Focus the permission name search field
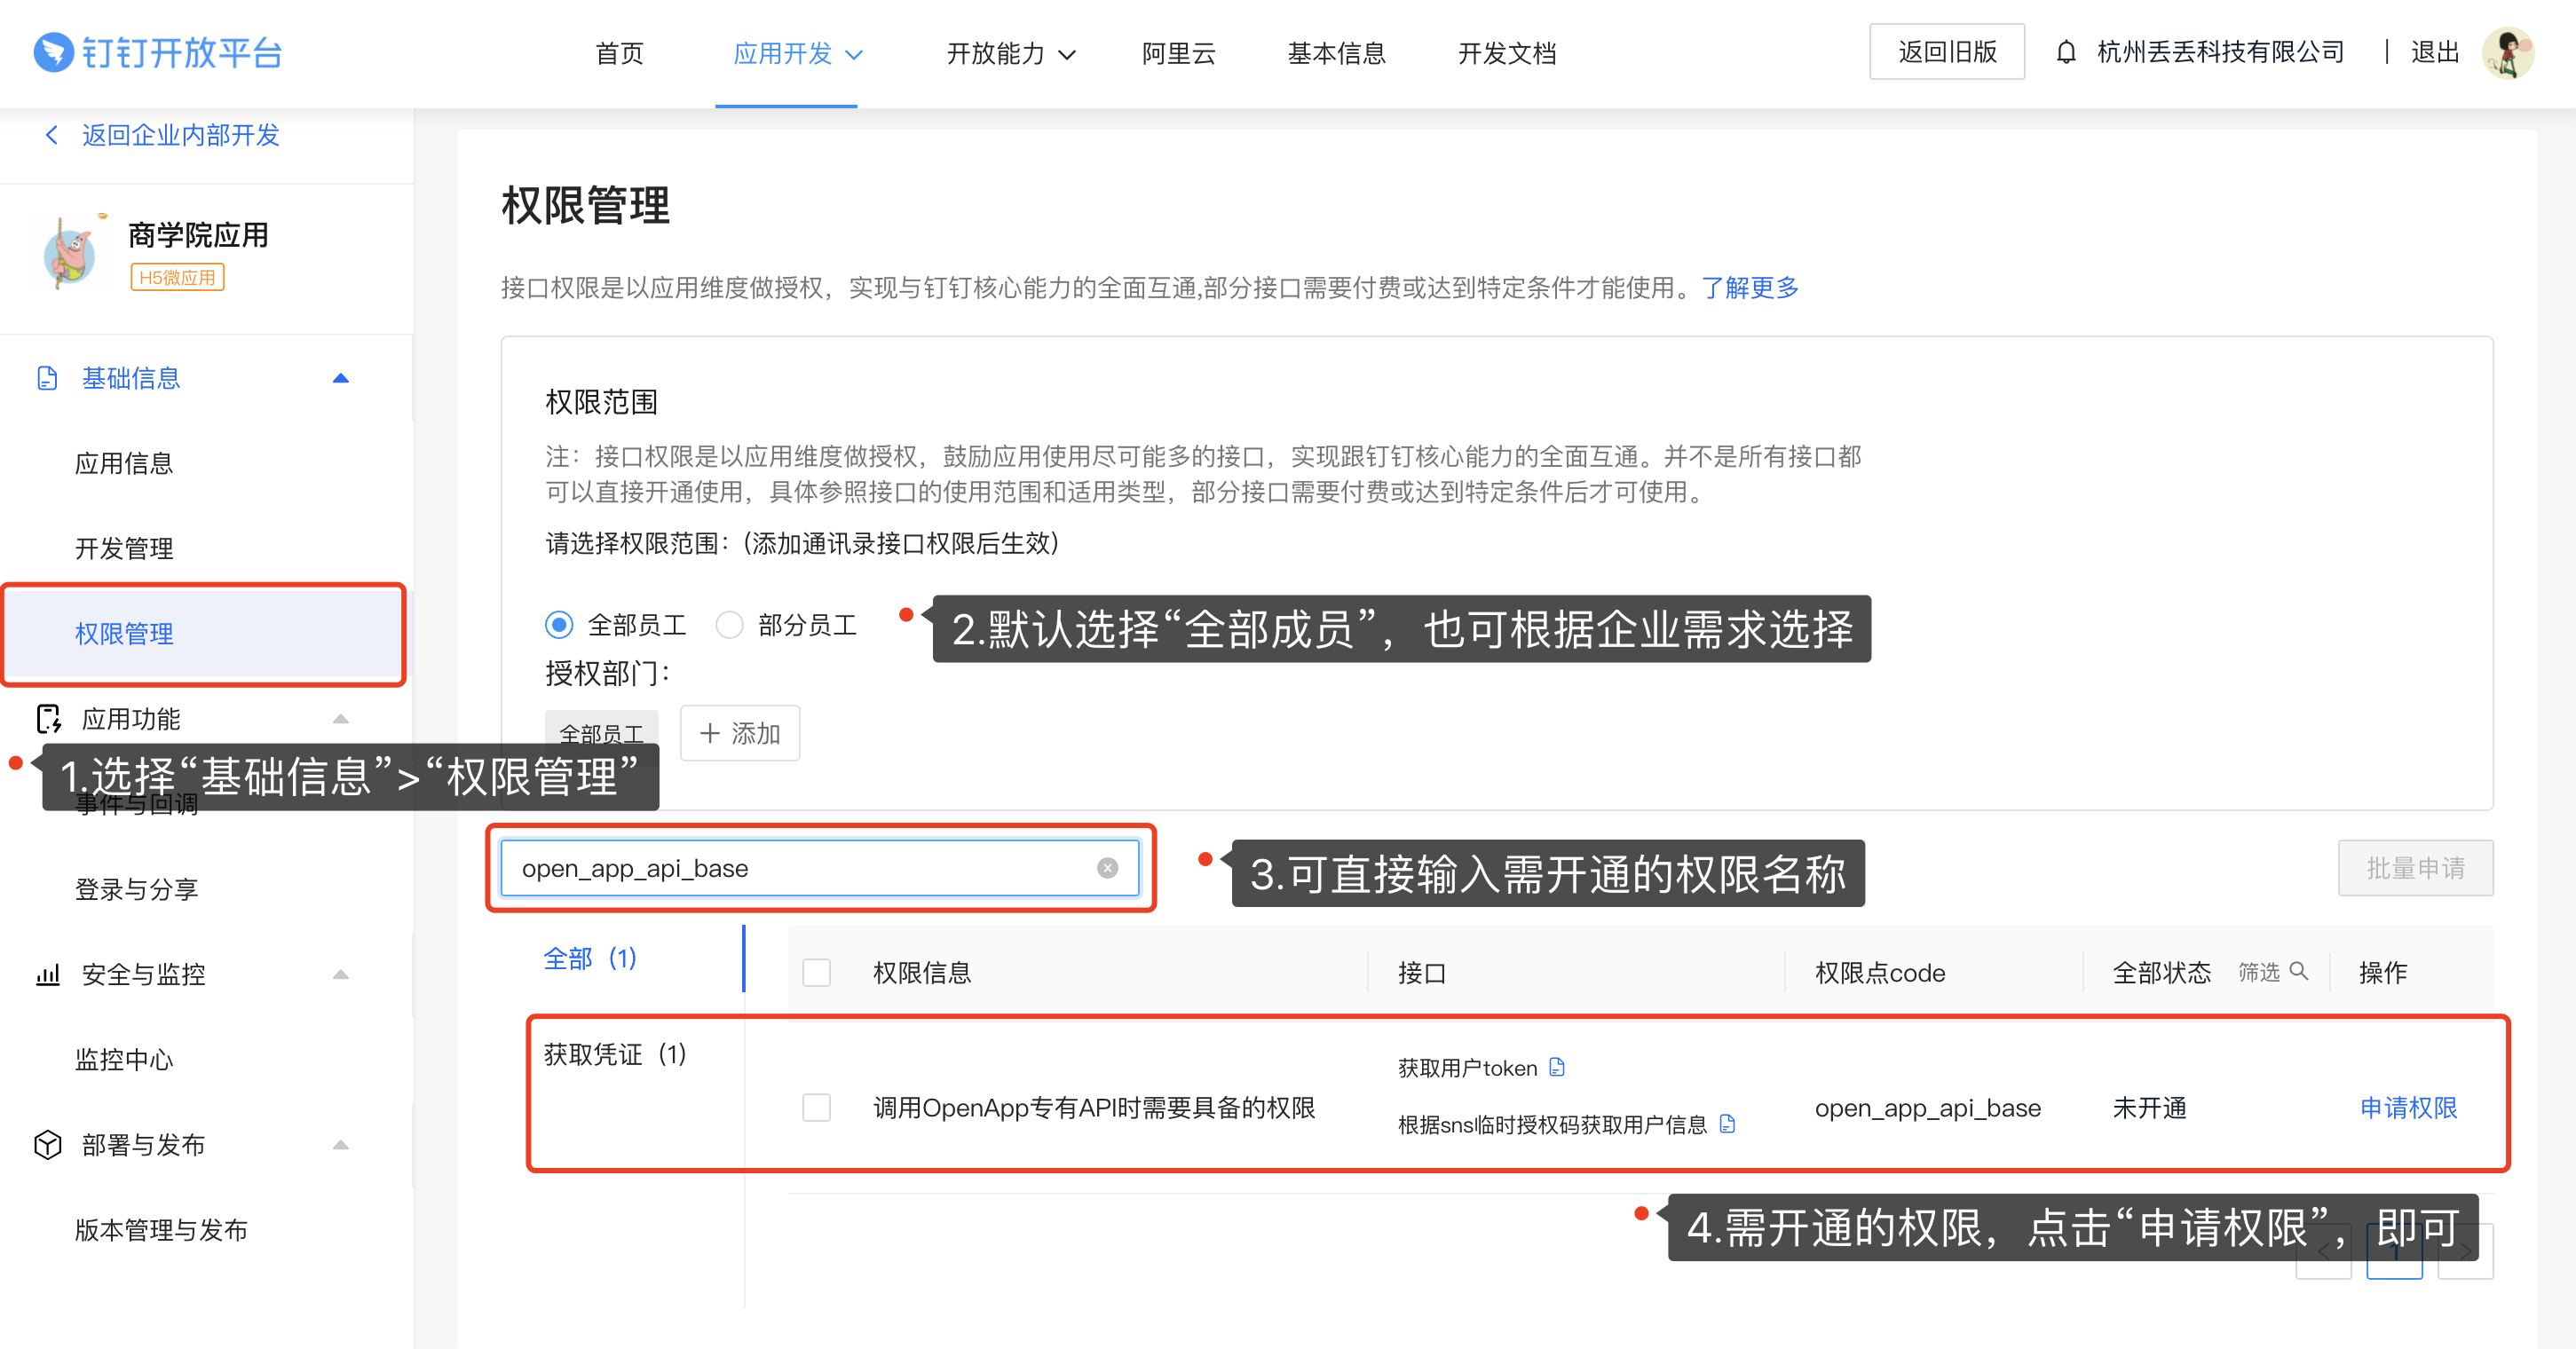Image resolution: width=2576 pixels, height=1349 pixels. click(x=819, y=868)
